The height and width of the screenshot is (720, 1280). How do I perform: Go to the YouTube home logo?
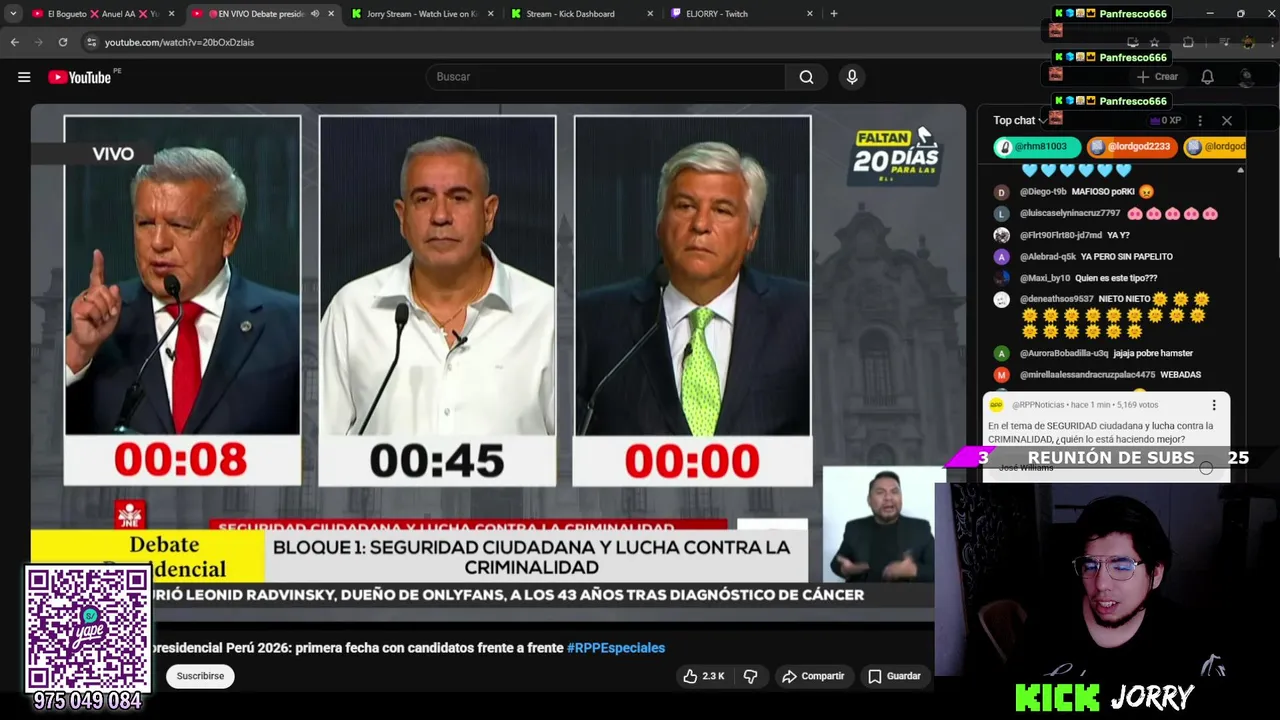point(79,77)
